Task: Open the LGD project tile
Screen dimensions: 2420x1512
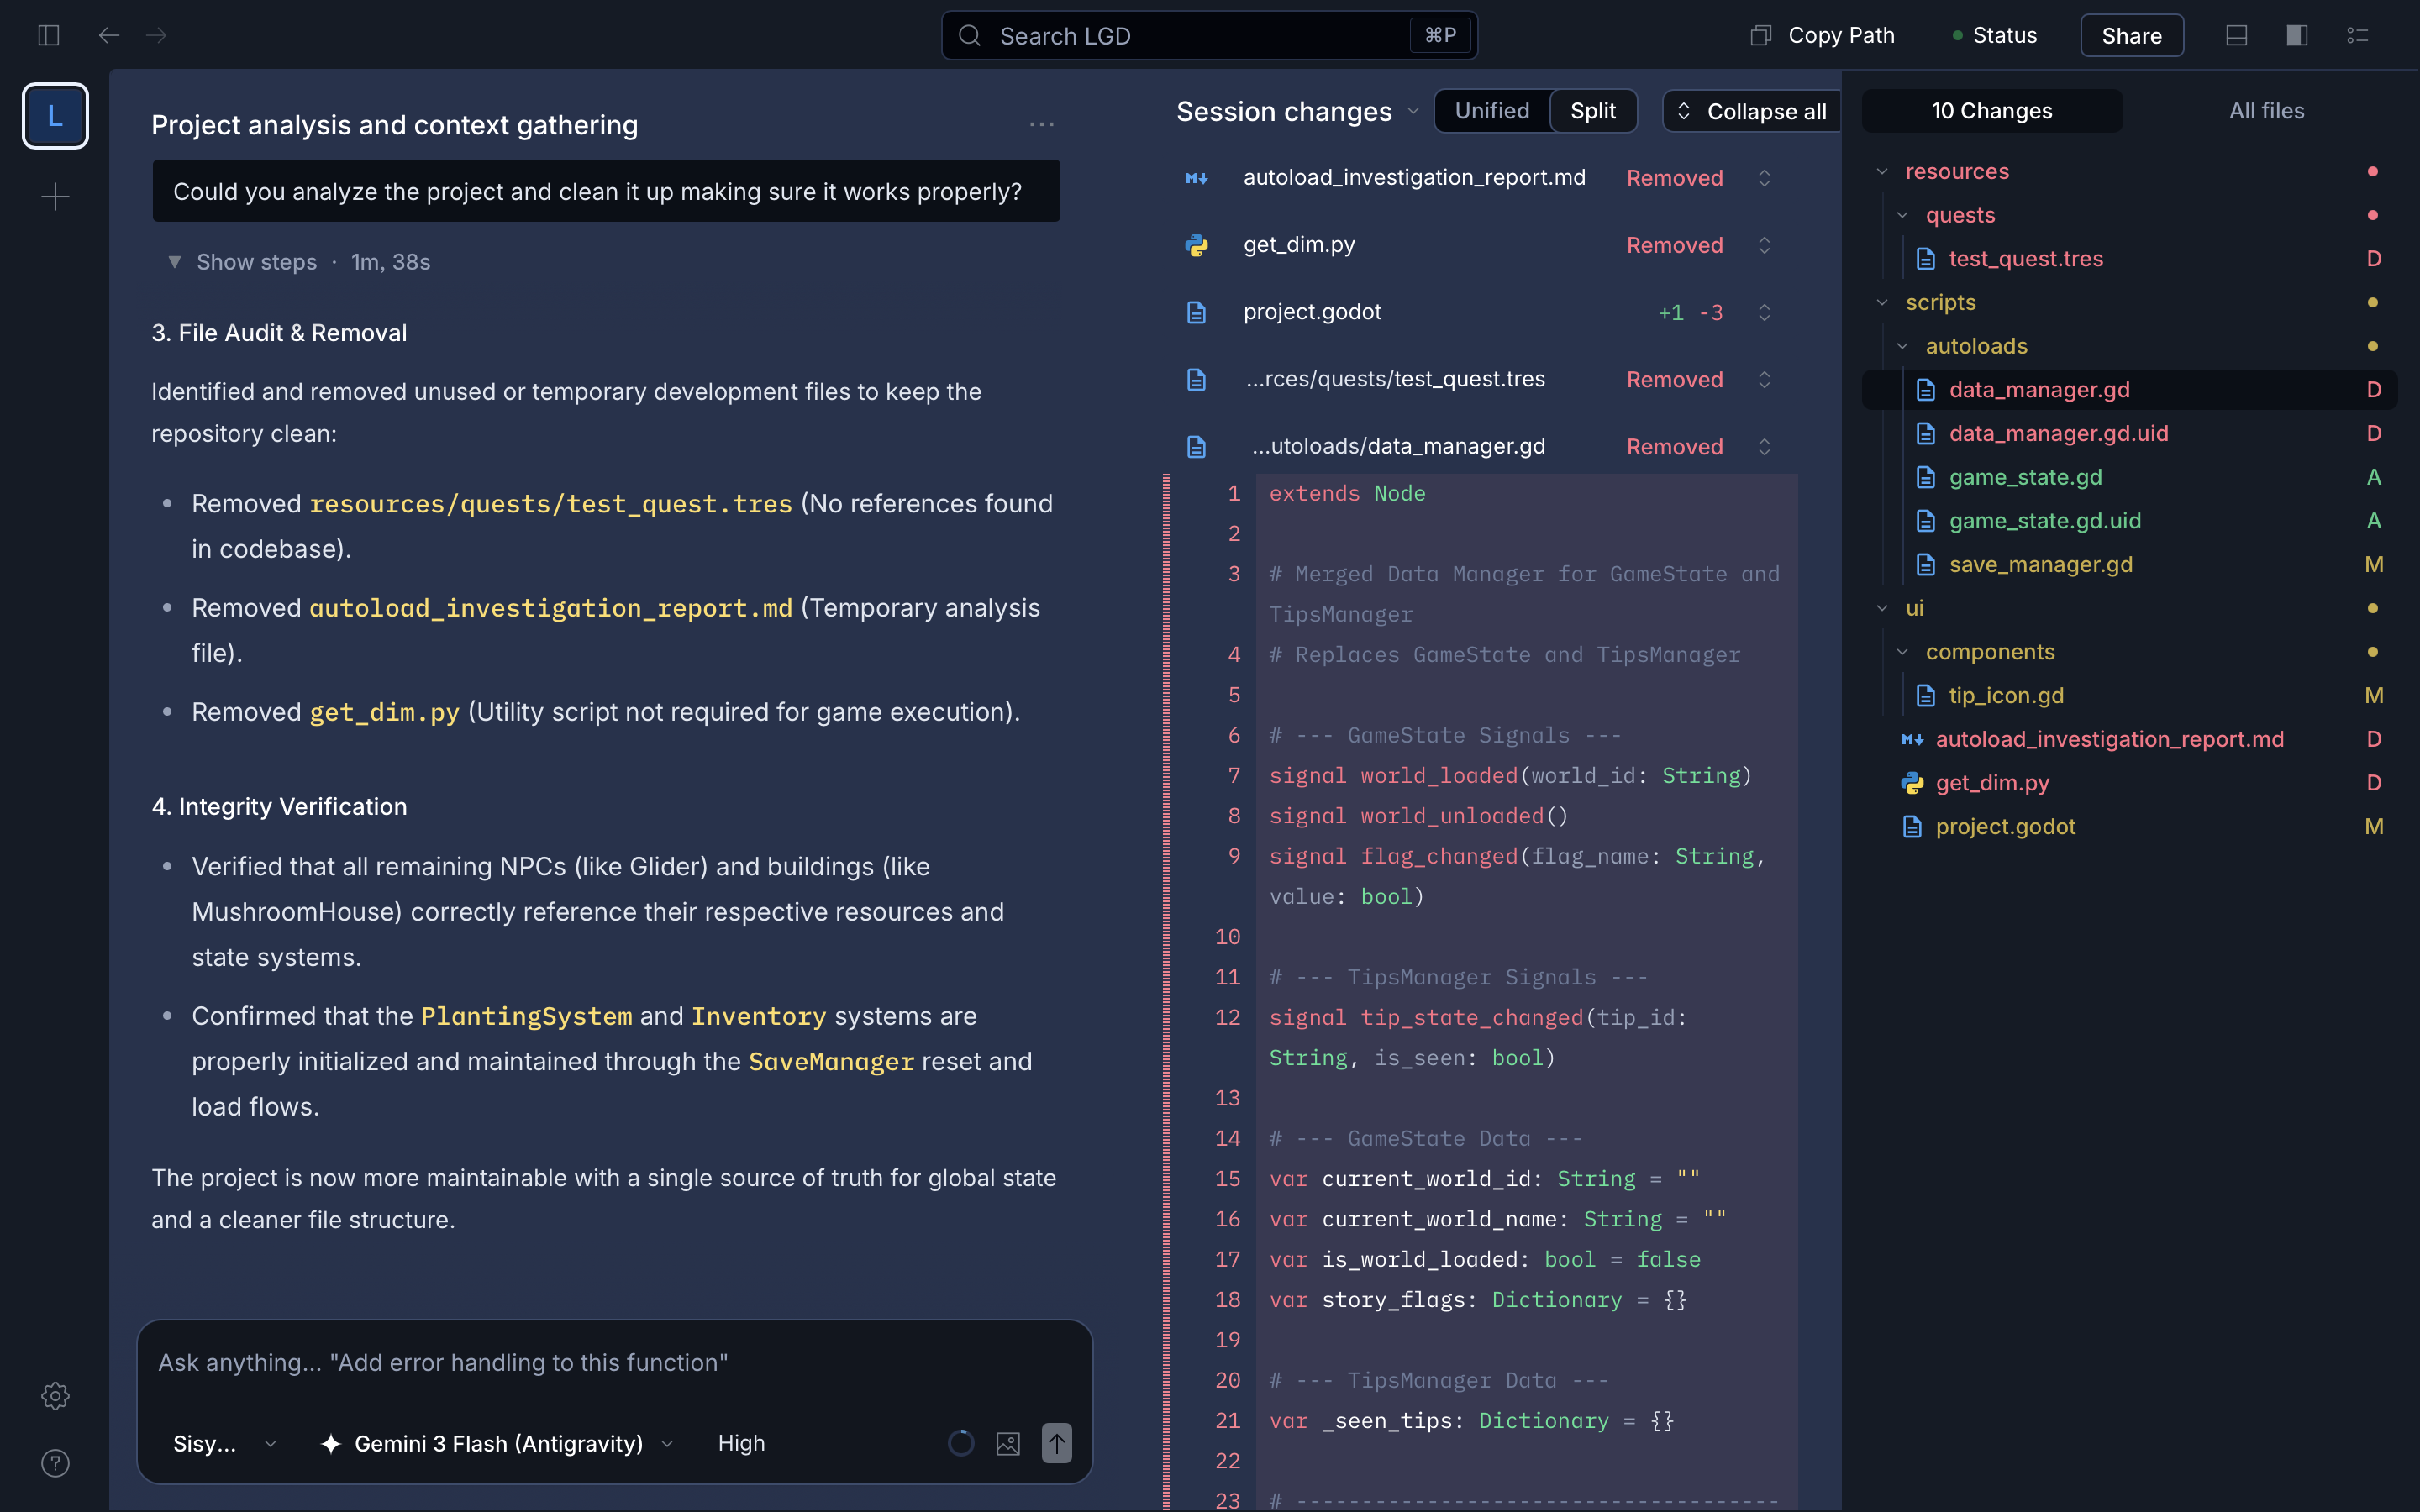Action: point(55,116)
